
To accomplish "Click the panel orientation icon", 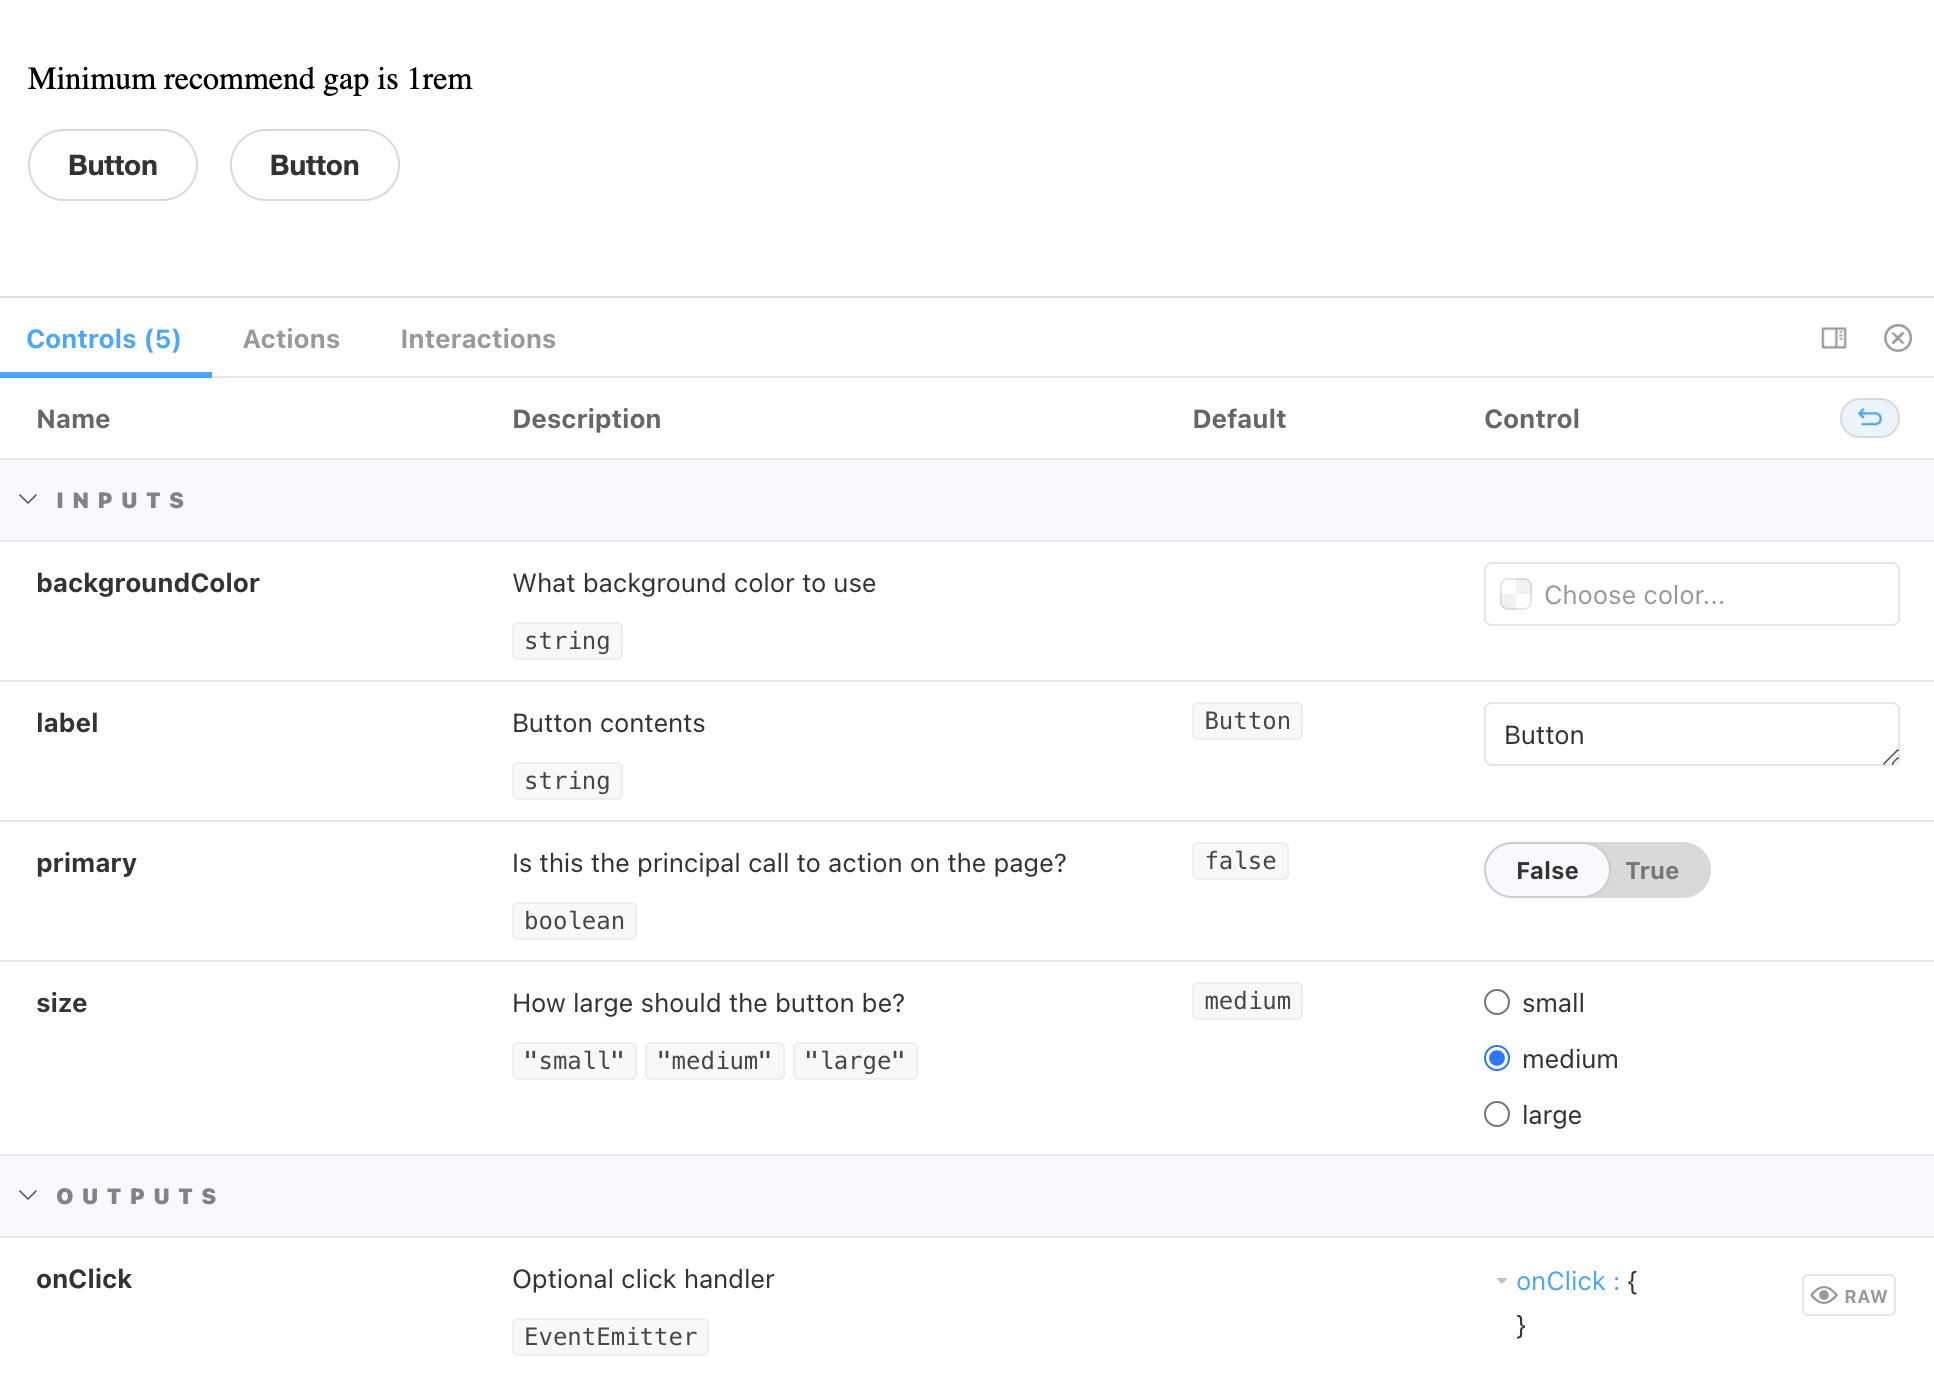I will [x=1834, y=338].
